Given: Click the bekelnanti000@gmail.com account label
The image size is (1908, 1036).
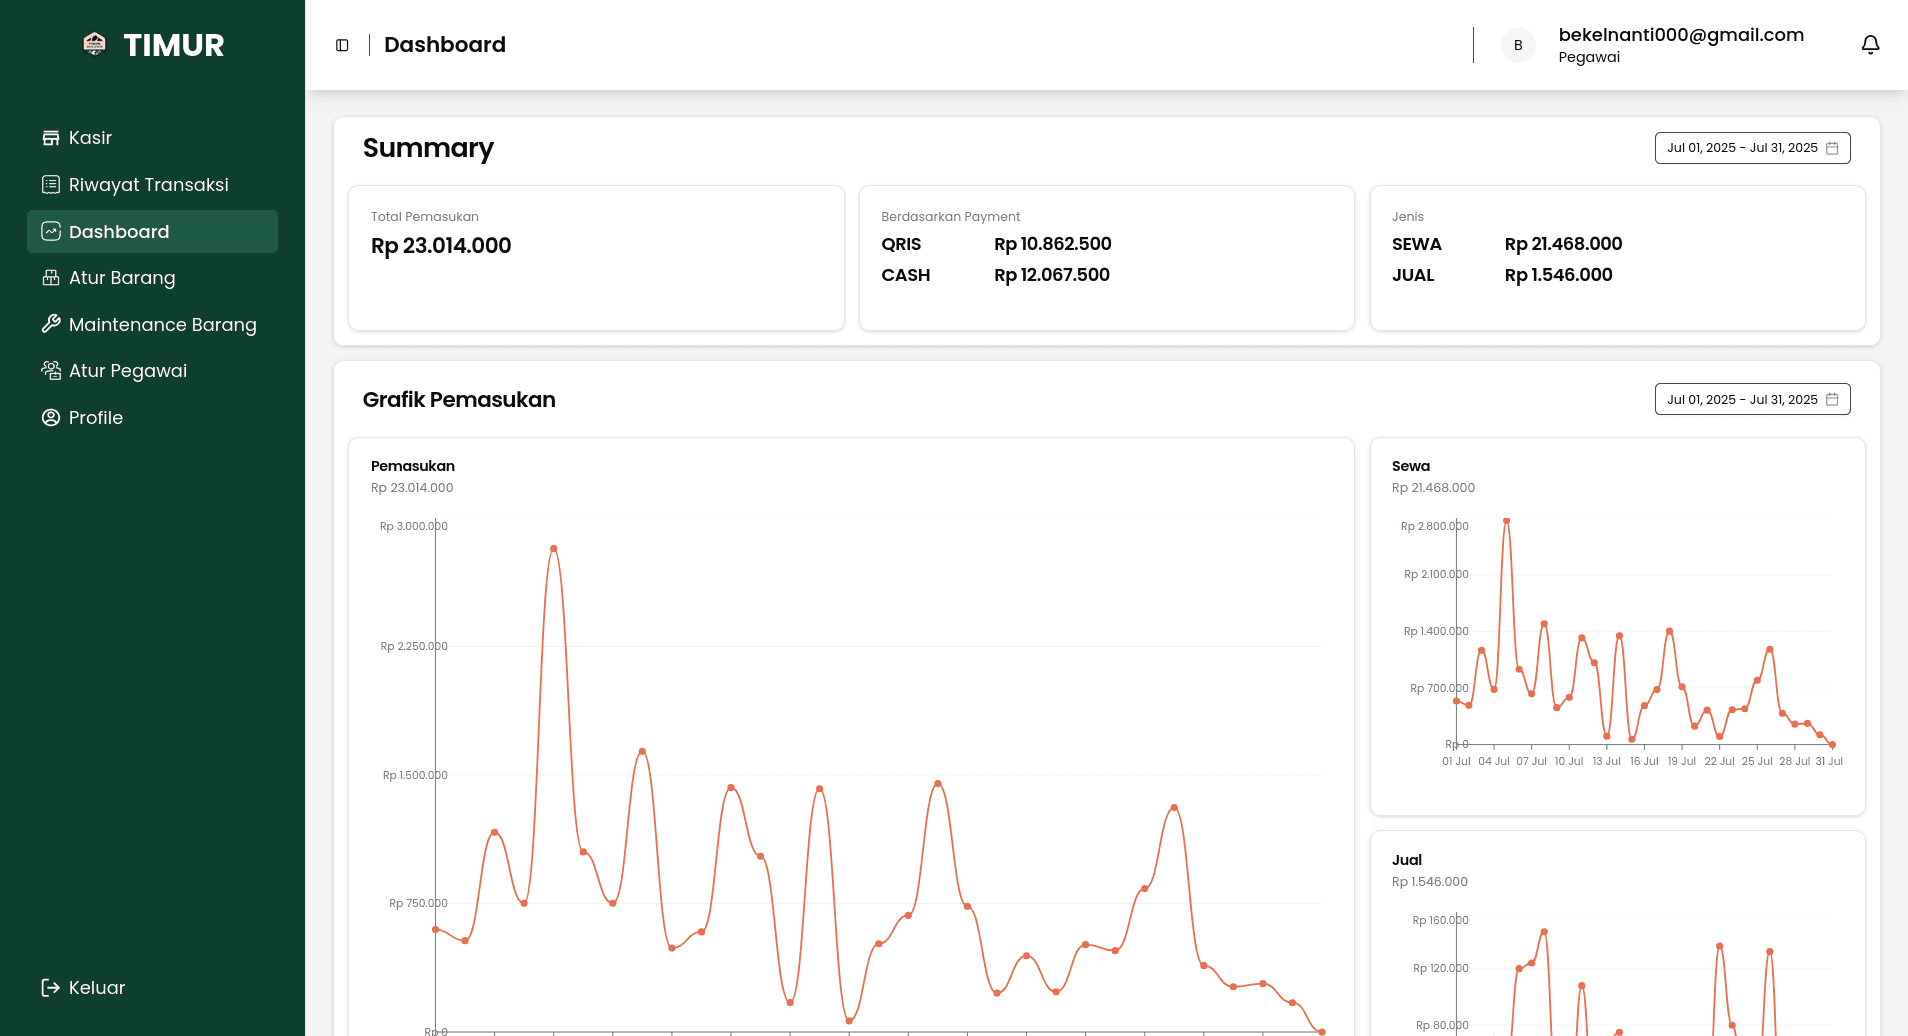Looking at the screenshot, I should pos(1681,35).
